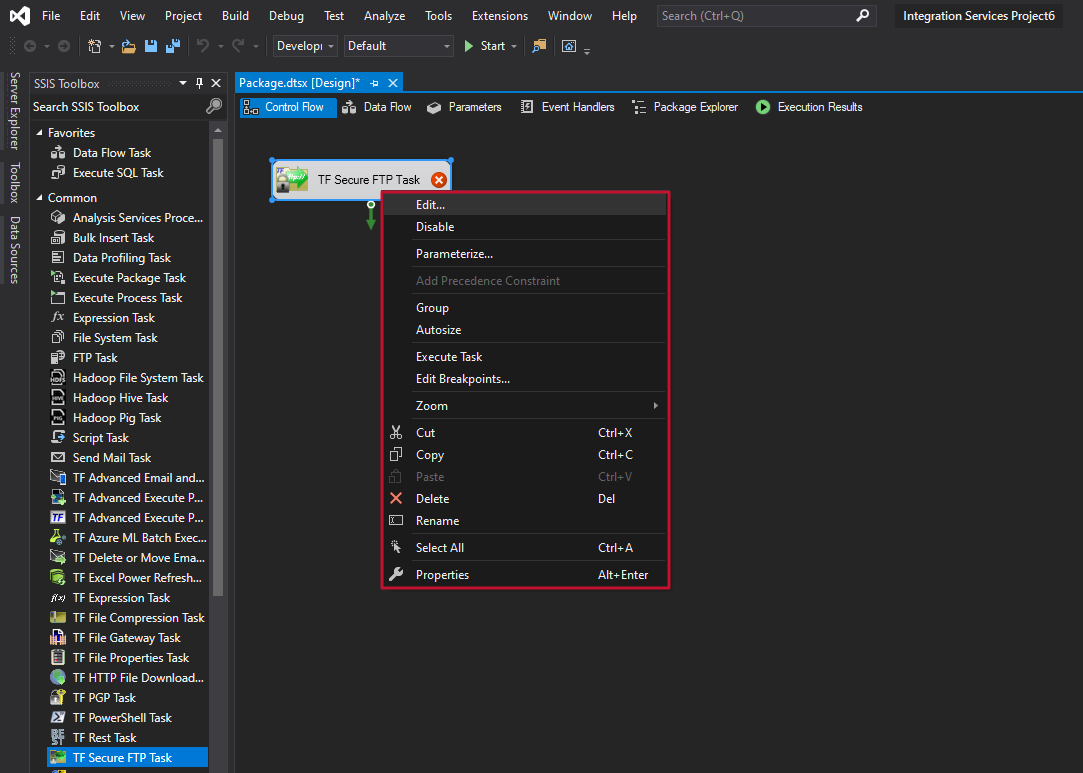Choose Edit... from the context menu
This screenshot has height=773, width=1083.
pyautogui.click(x=429, y=204)
